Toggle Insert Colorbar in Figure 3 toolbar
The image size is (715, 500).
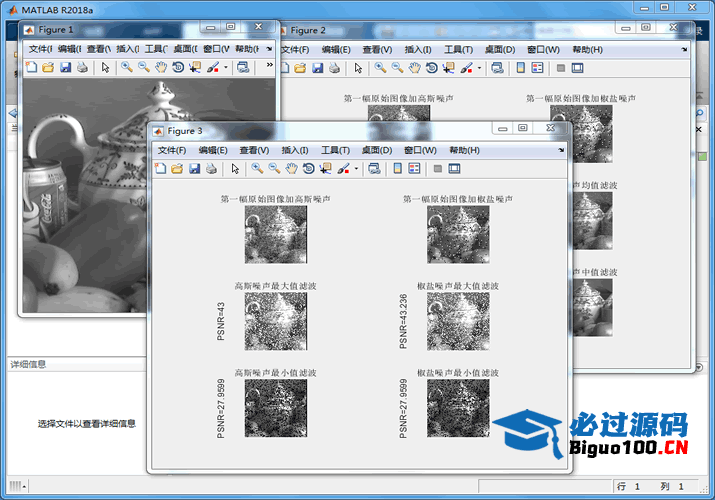398,169
